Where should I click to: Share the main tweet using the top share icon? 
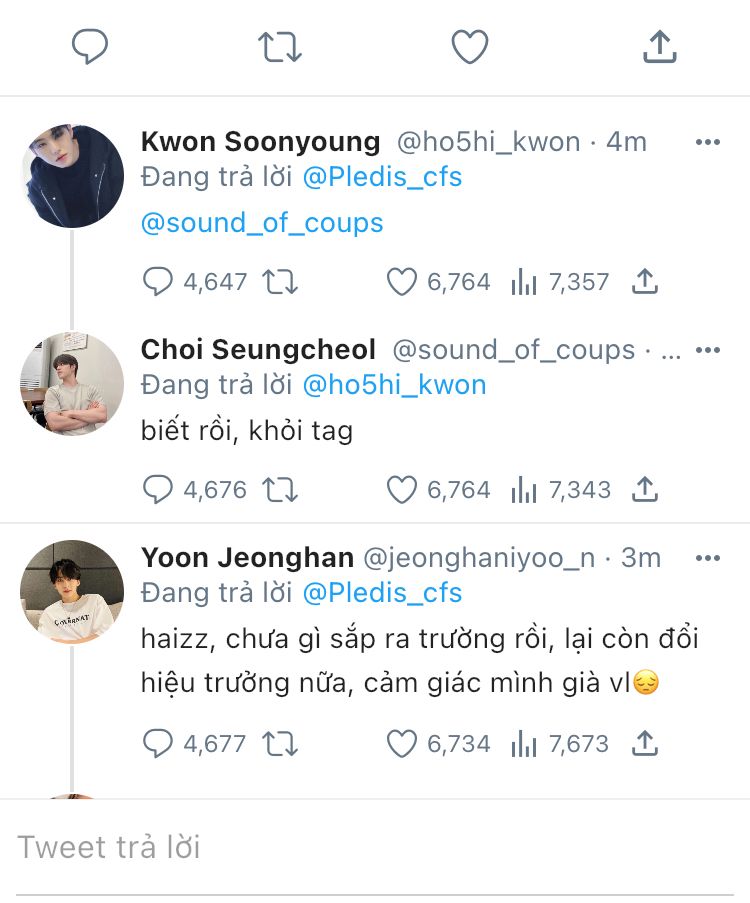tap(660, 46)
